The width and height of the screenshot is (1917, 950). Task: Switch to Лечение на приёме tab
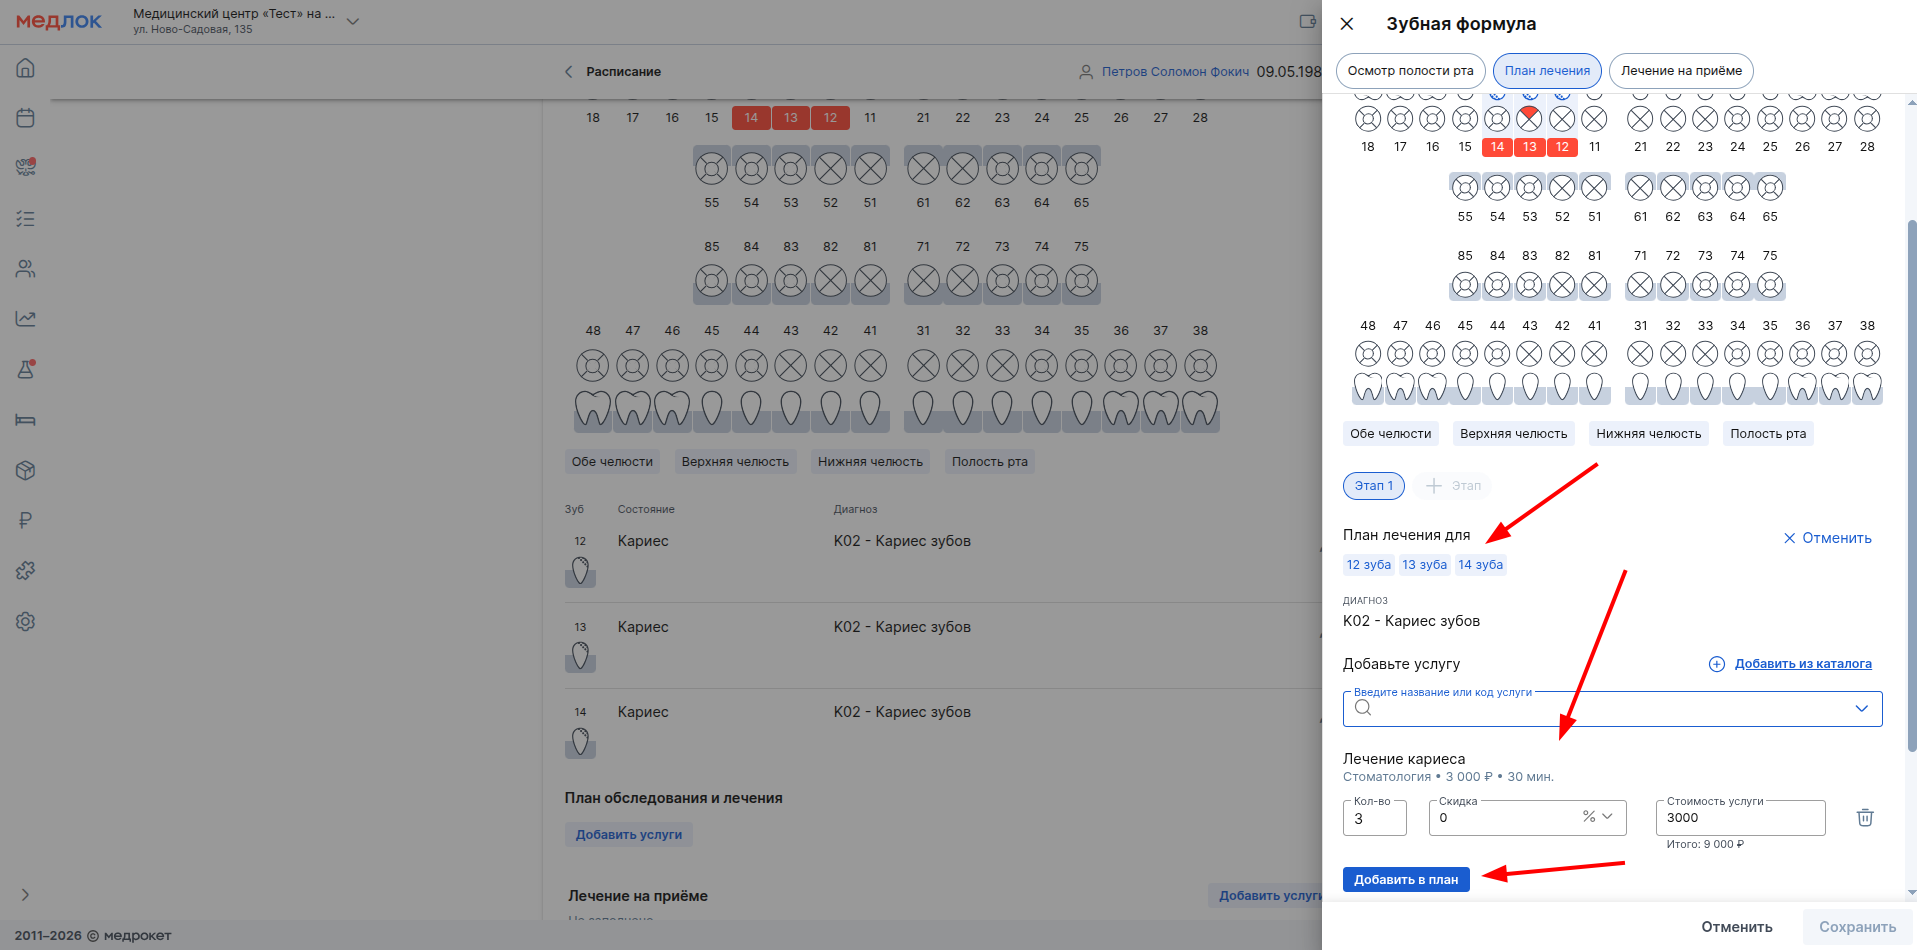click(1680, 71)
